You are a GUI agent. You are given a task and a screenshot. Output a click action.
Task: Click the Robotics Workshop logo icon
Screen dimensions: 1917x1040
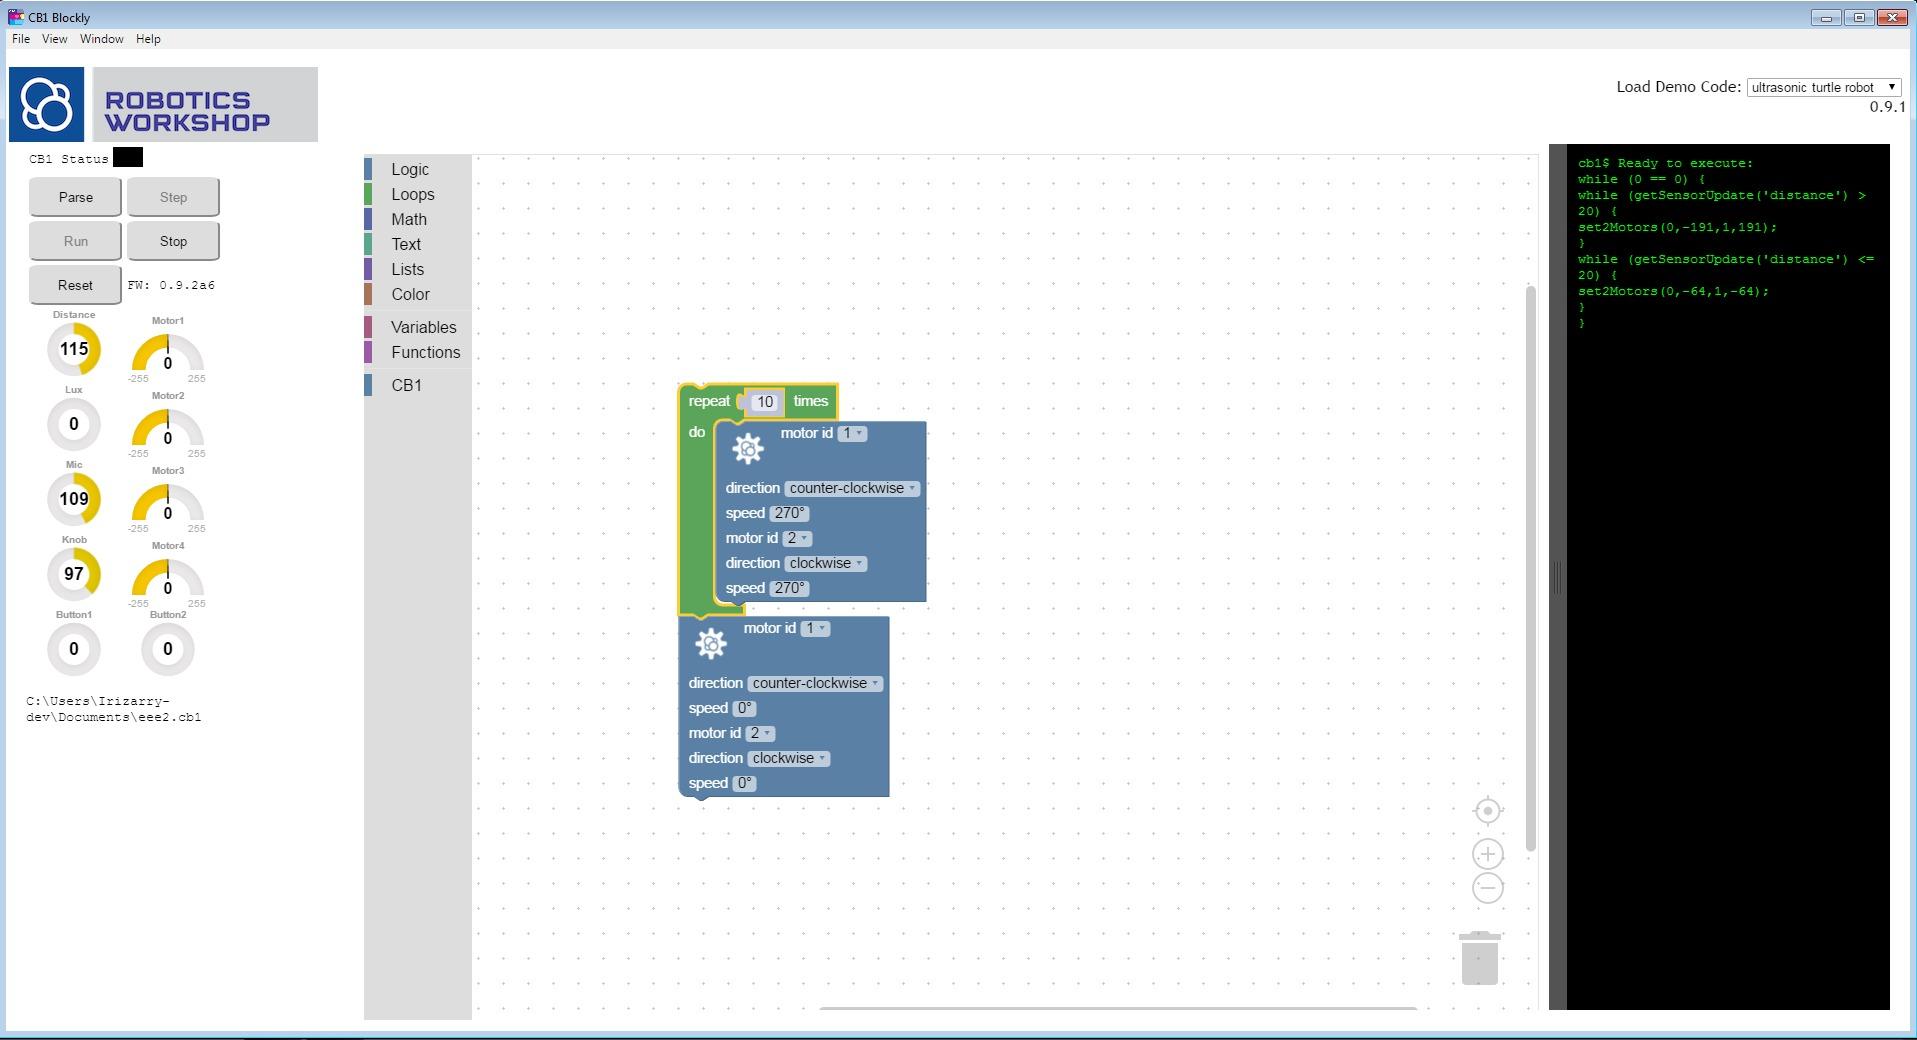coord(47,105)
